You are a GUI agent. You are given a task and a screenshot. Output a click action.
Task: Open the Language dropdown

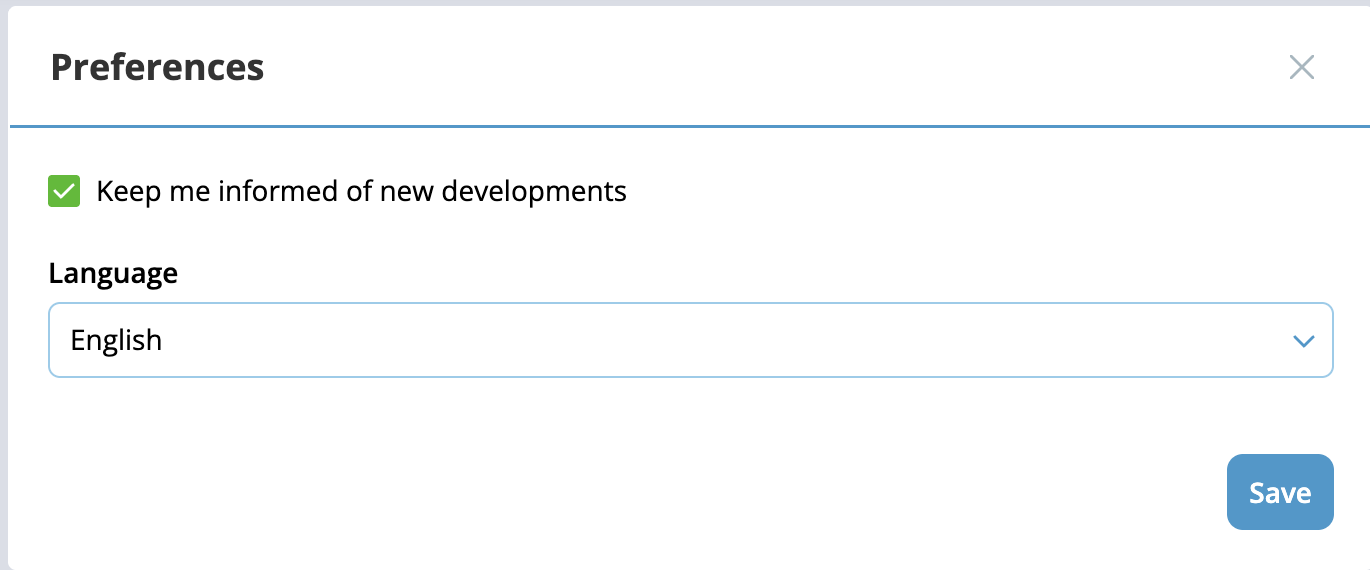(x=690, y=340)
